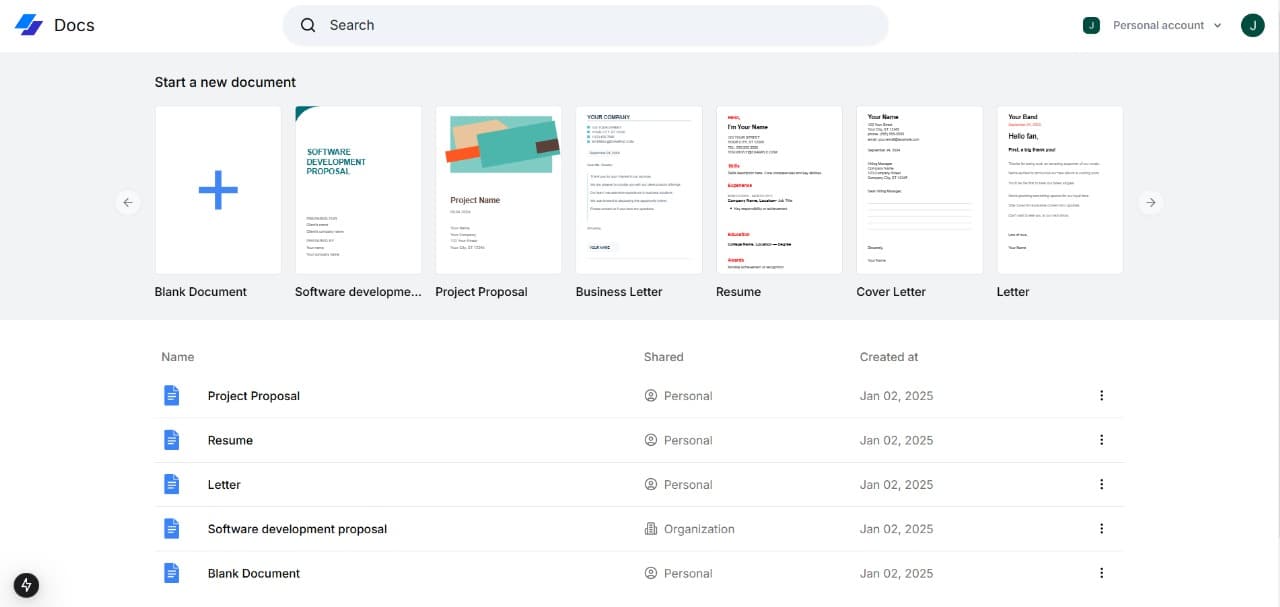Open the Letter document from the list
This screenshot has height=607, width=1280.
click(224, 484)
